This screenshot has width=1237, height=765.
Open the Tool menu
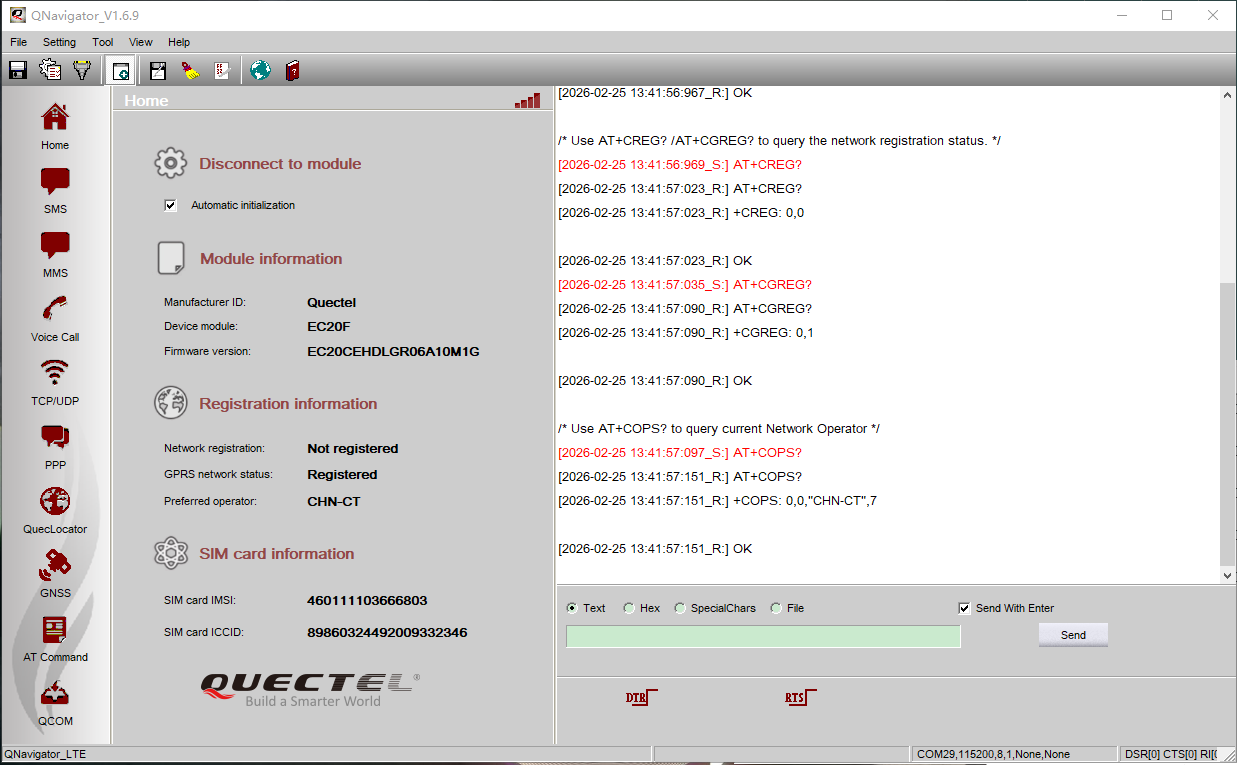[x=103, y=42]
